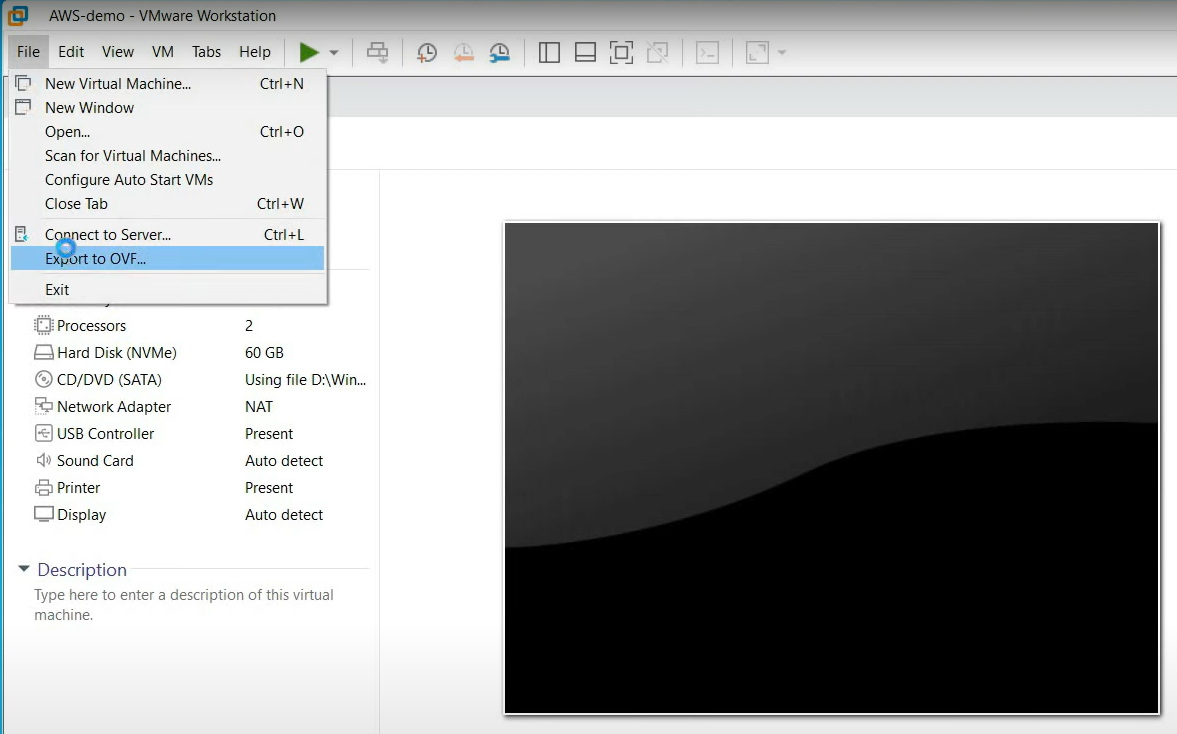
Task: Click the revert to snapshot icon
Action: (x=463, y=53)
